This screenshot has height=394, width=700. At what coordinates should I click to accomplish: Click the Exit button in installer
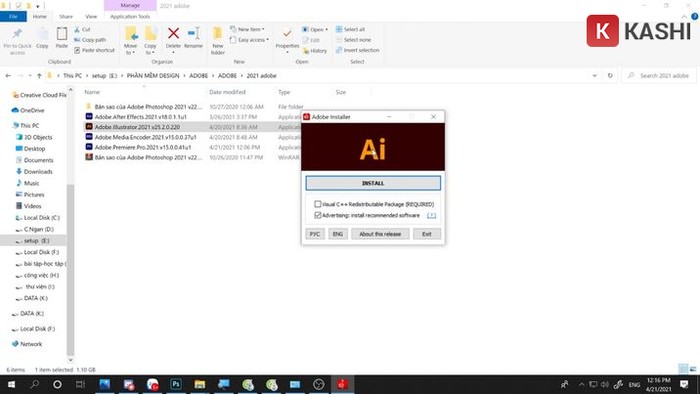427,234
